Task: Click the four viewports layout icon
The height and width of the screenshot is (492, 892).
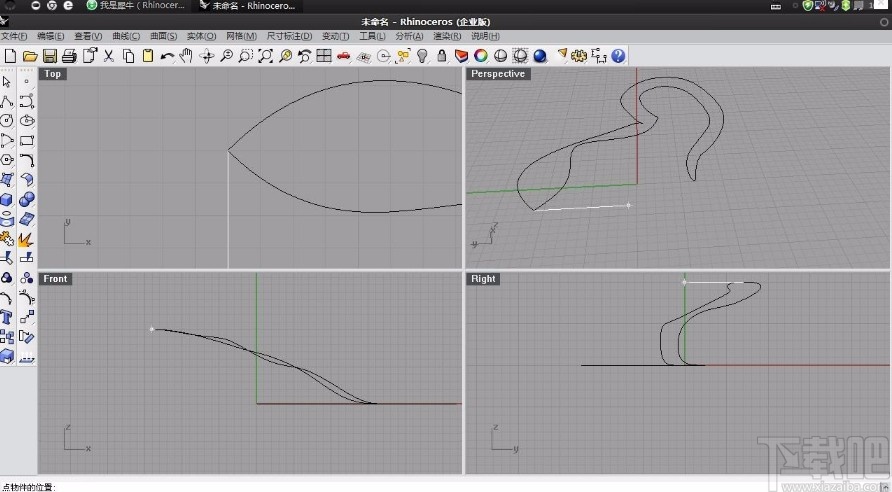Action: 324,56
